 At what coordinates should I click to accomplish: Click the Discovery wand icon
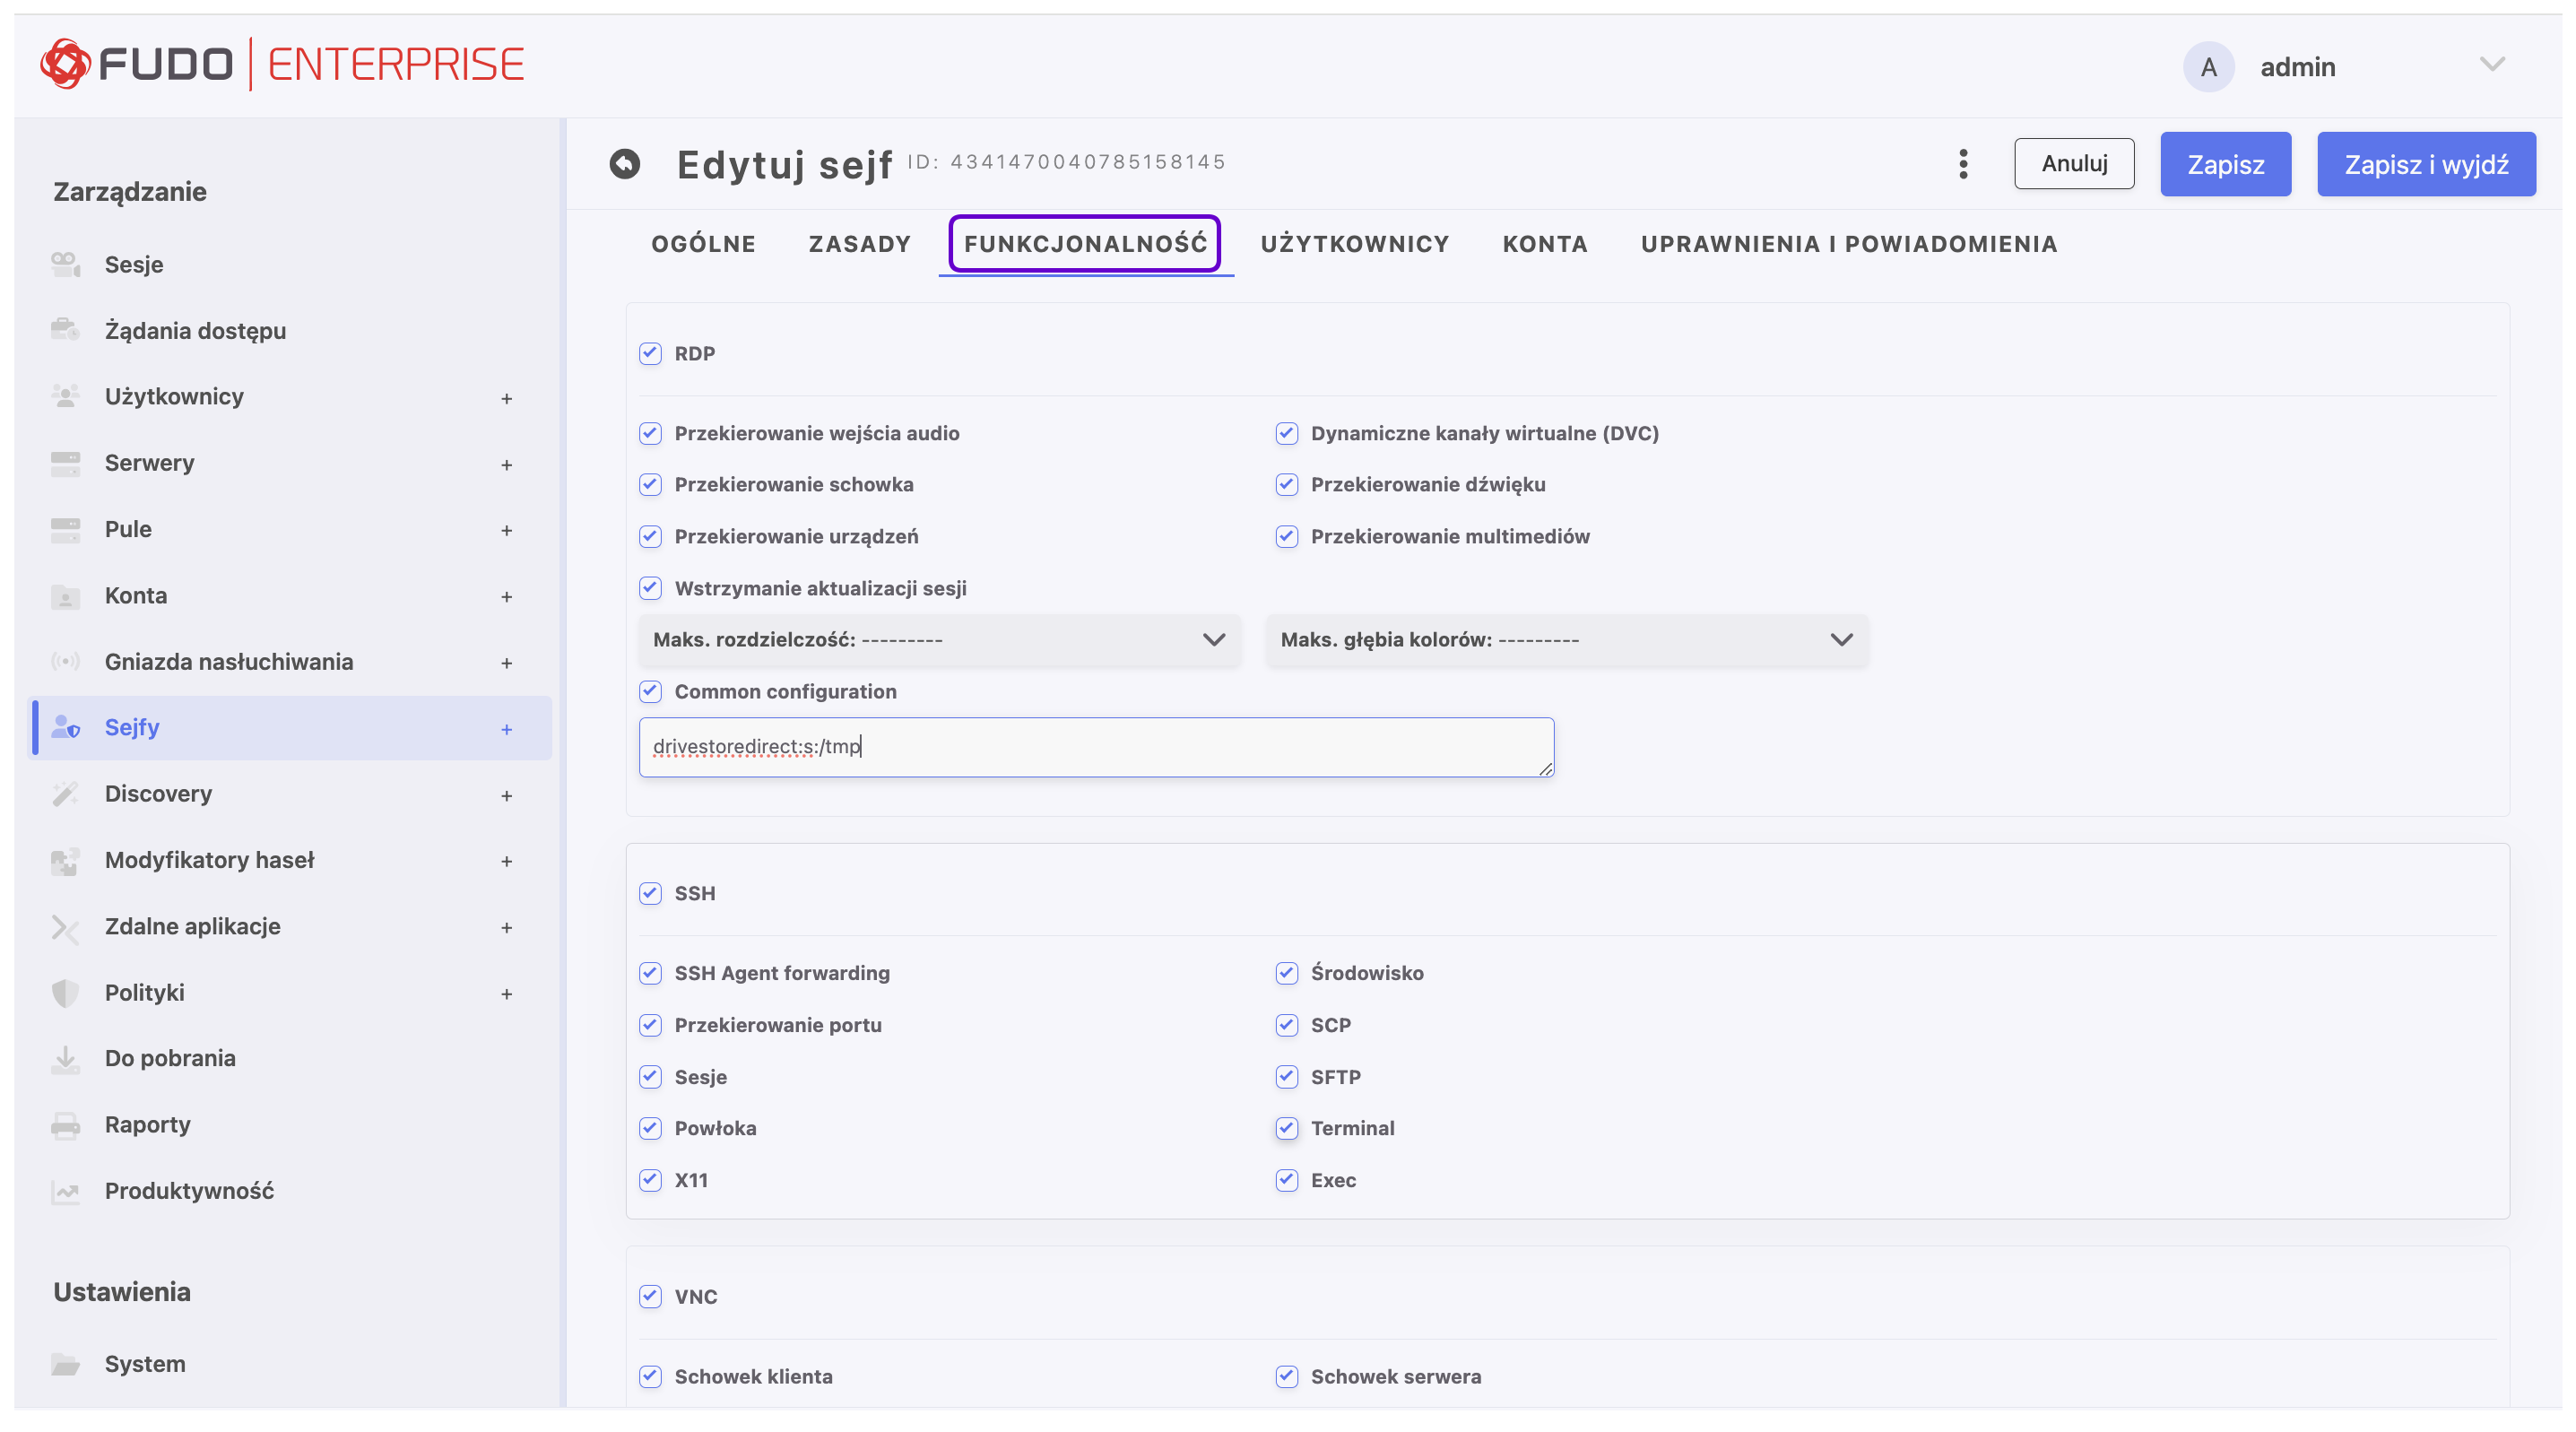pos(65,794)
